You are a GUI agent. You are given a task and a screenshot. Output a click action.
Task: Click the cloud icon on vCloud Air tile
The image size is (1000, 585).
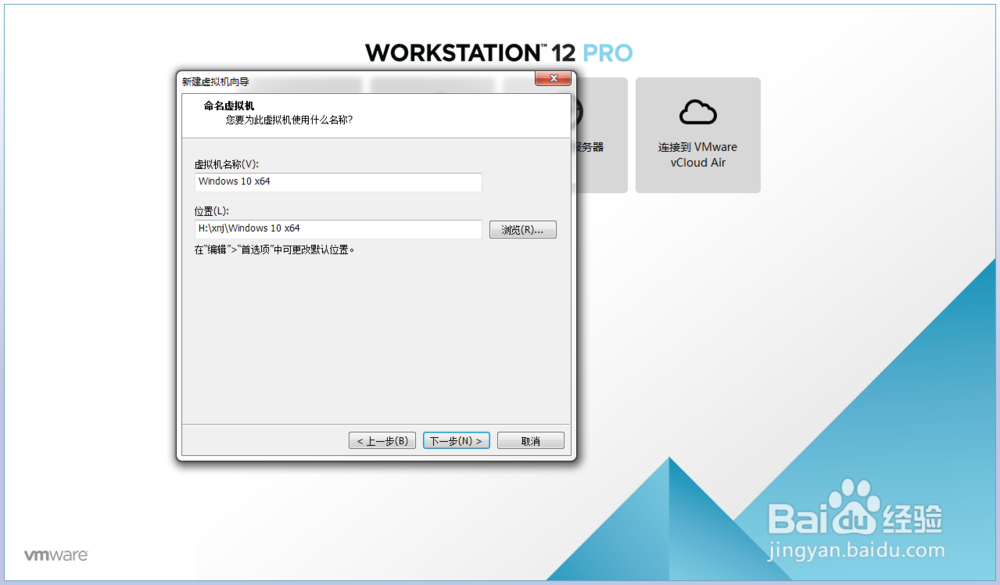pyautogui.click(x=698, y=112)
